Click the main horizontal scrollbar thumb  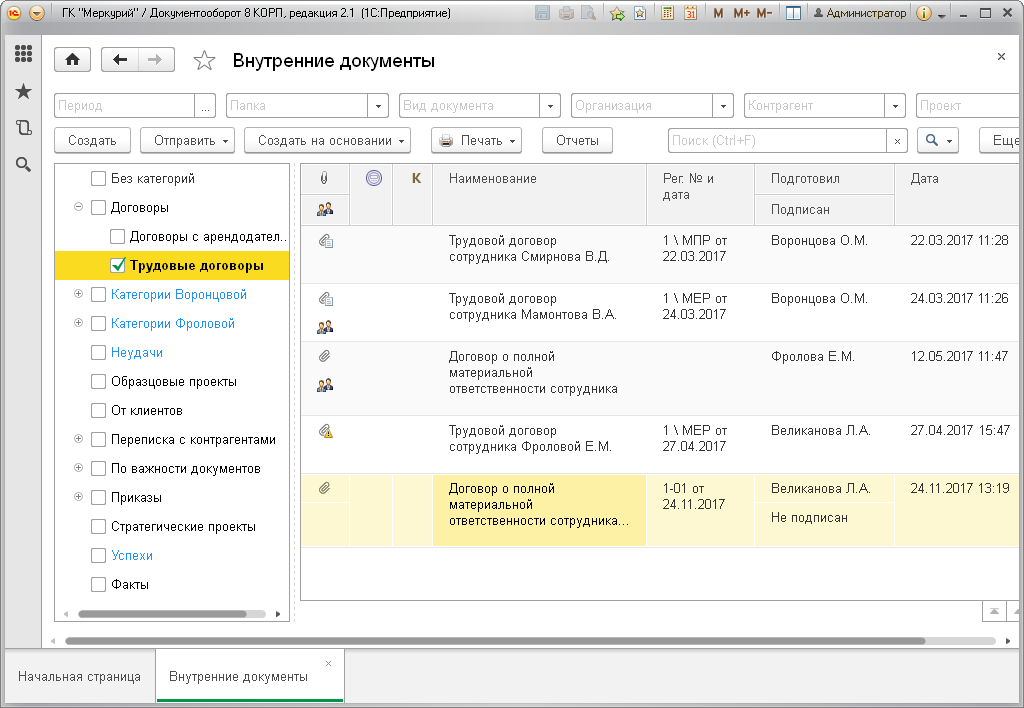tap(495, 641)
